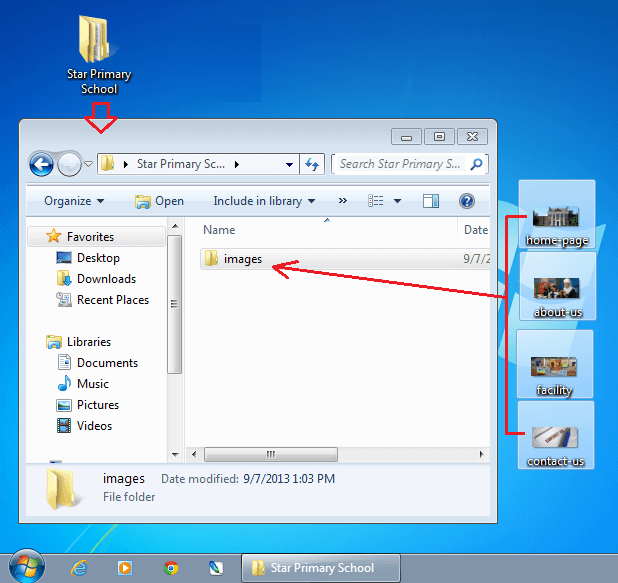The width and height of the screenshot is (618, 583).
Task: Open Windows Media Player from taskbar
Action: (125, 568)
